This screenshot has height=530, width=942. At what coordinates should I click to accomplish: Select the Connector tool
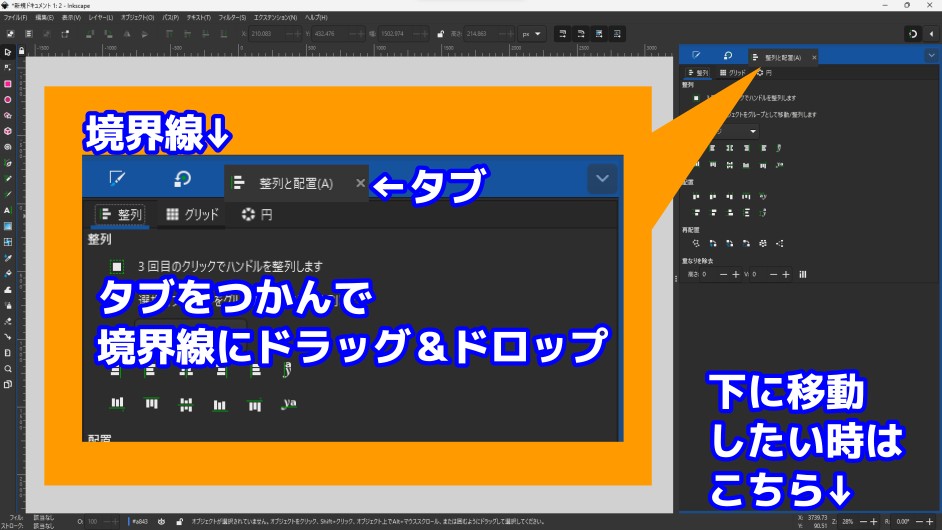click(x=8, y=337)
